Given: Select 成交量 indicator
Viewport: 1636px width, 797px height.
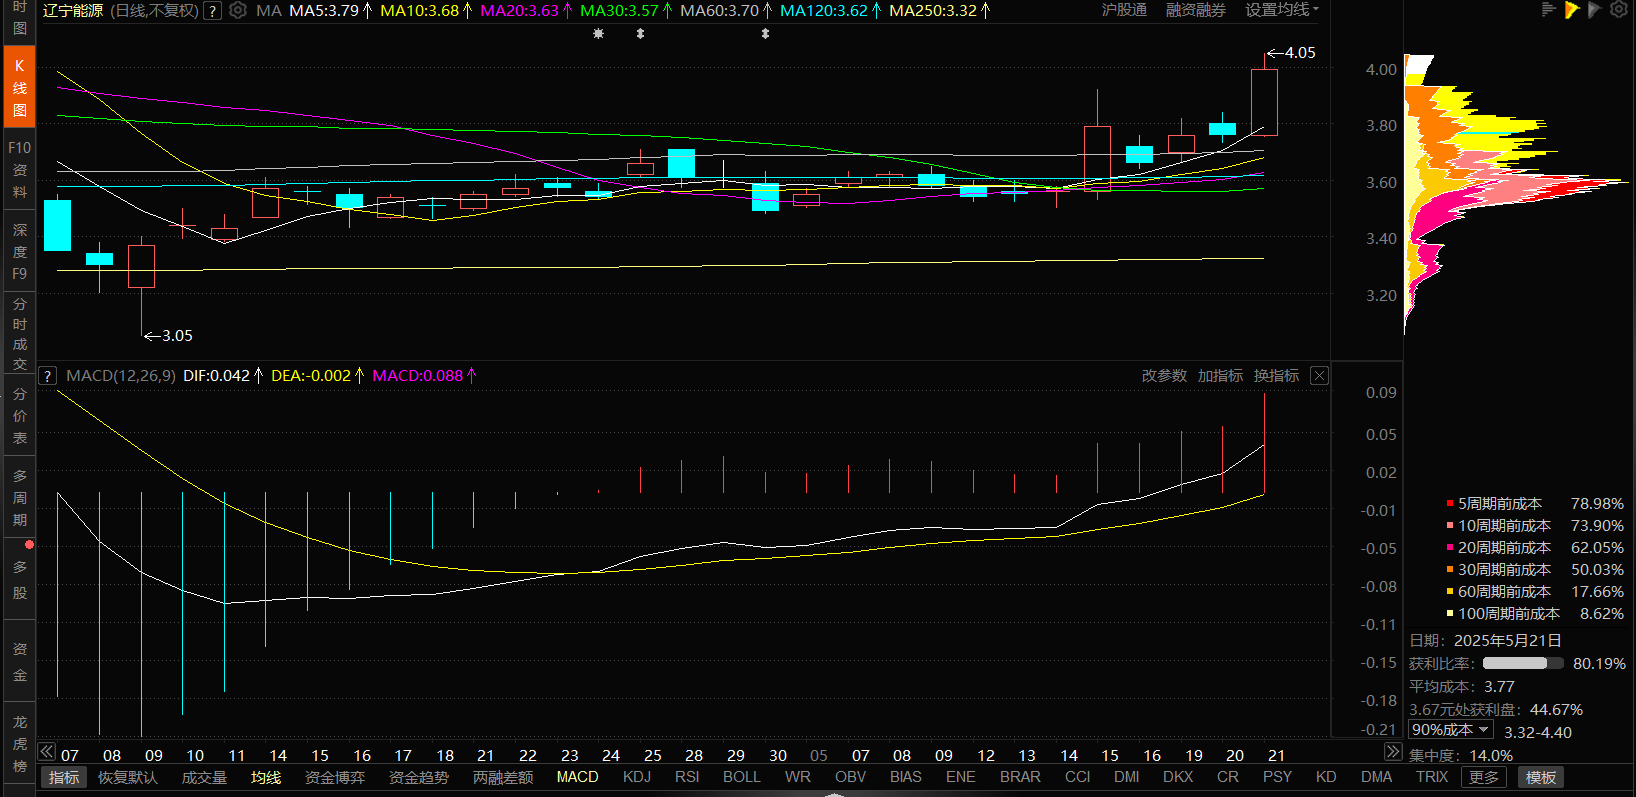Looking at the screenshot, I should (x=204, y=777).
